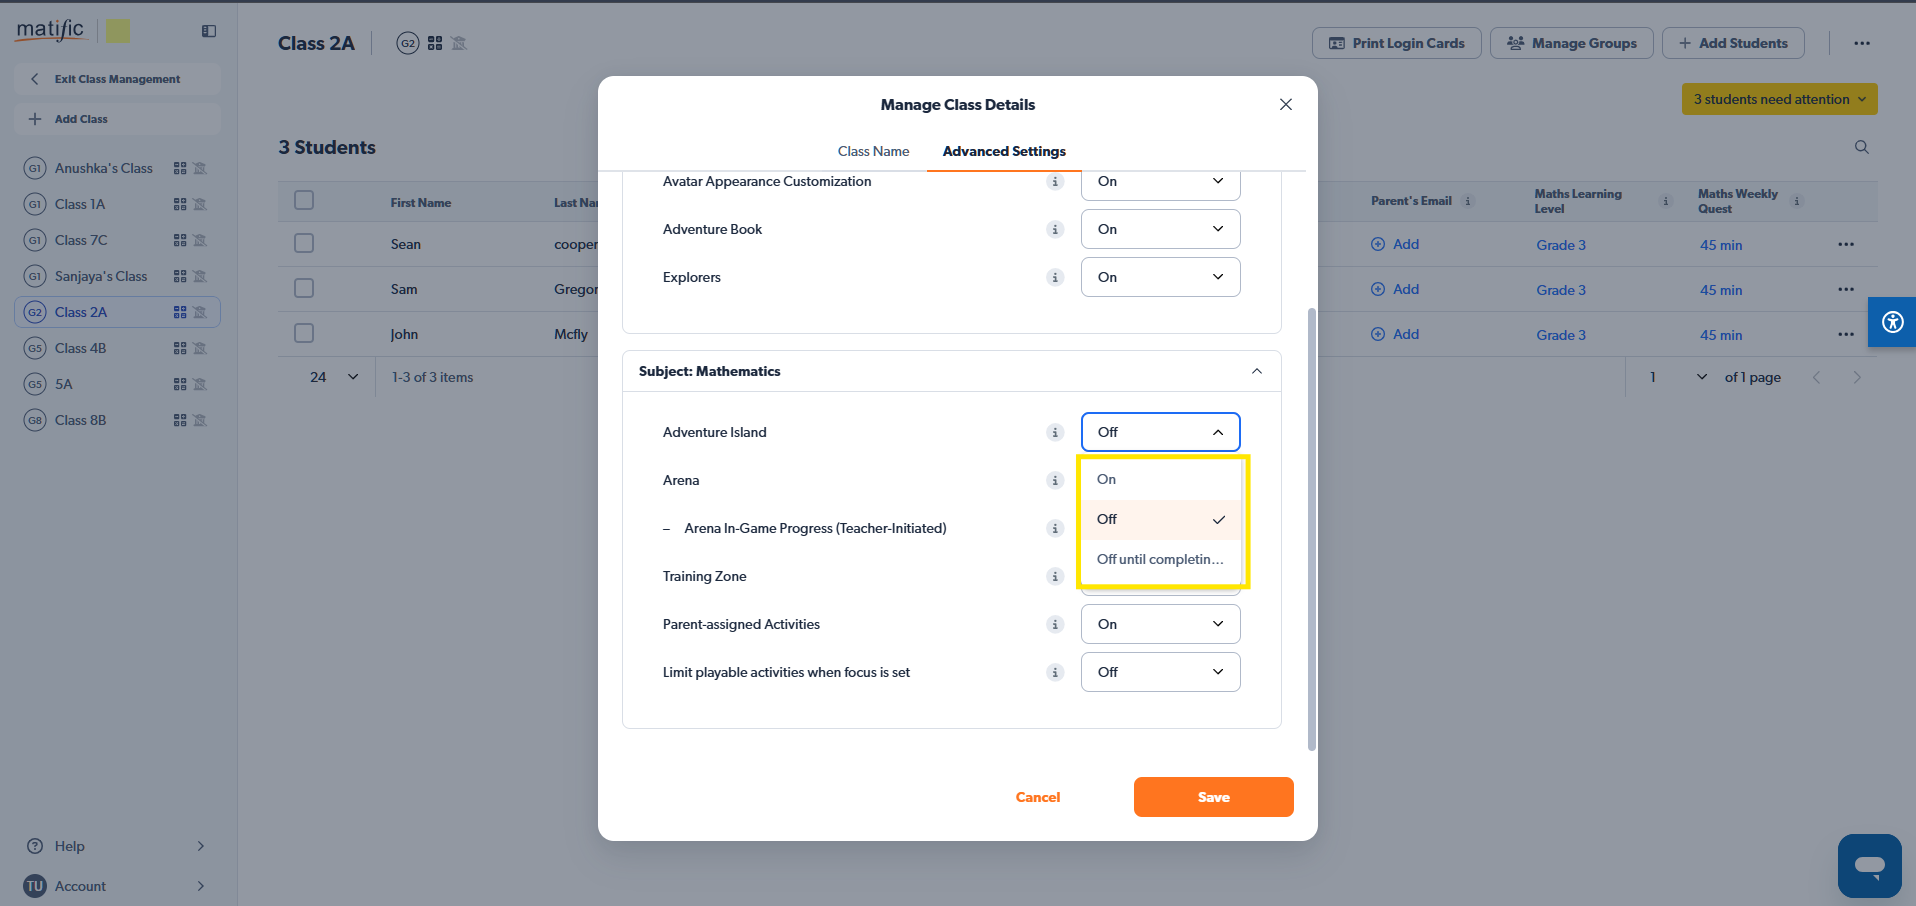Collapse the sidebar panel icon

pos(209,31)
